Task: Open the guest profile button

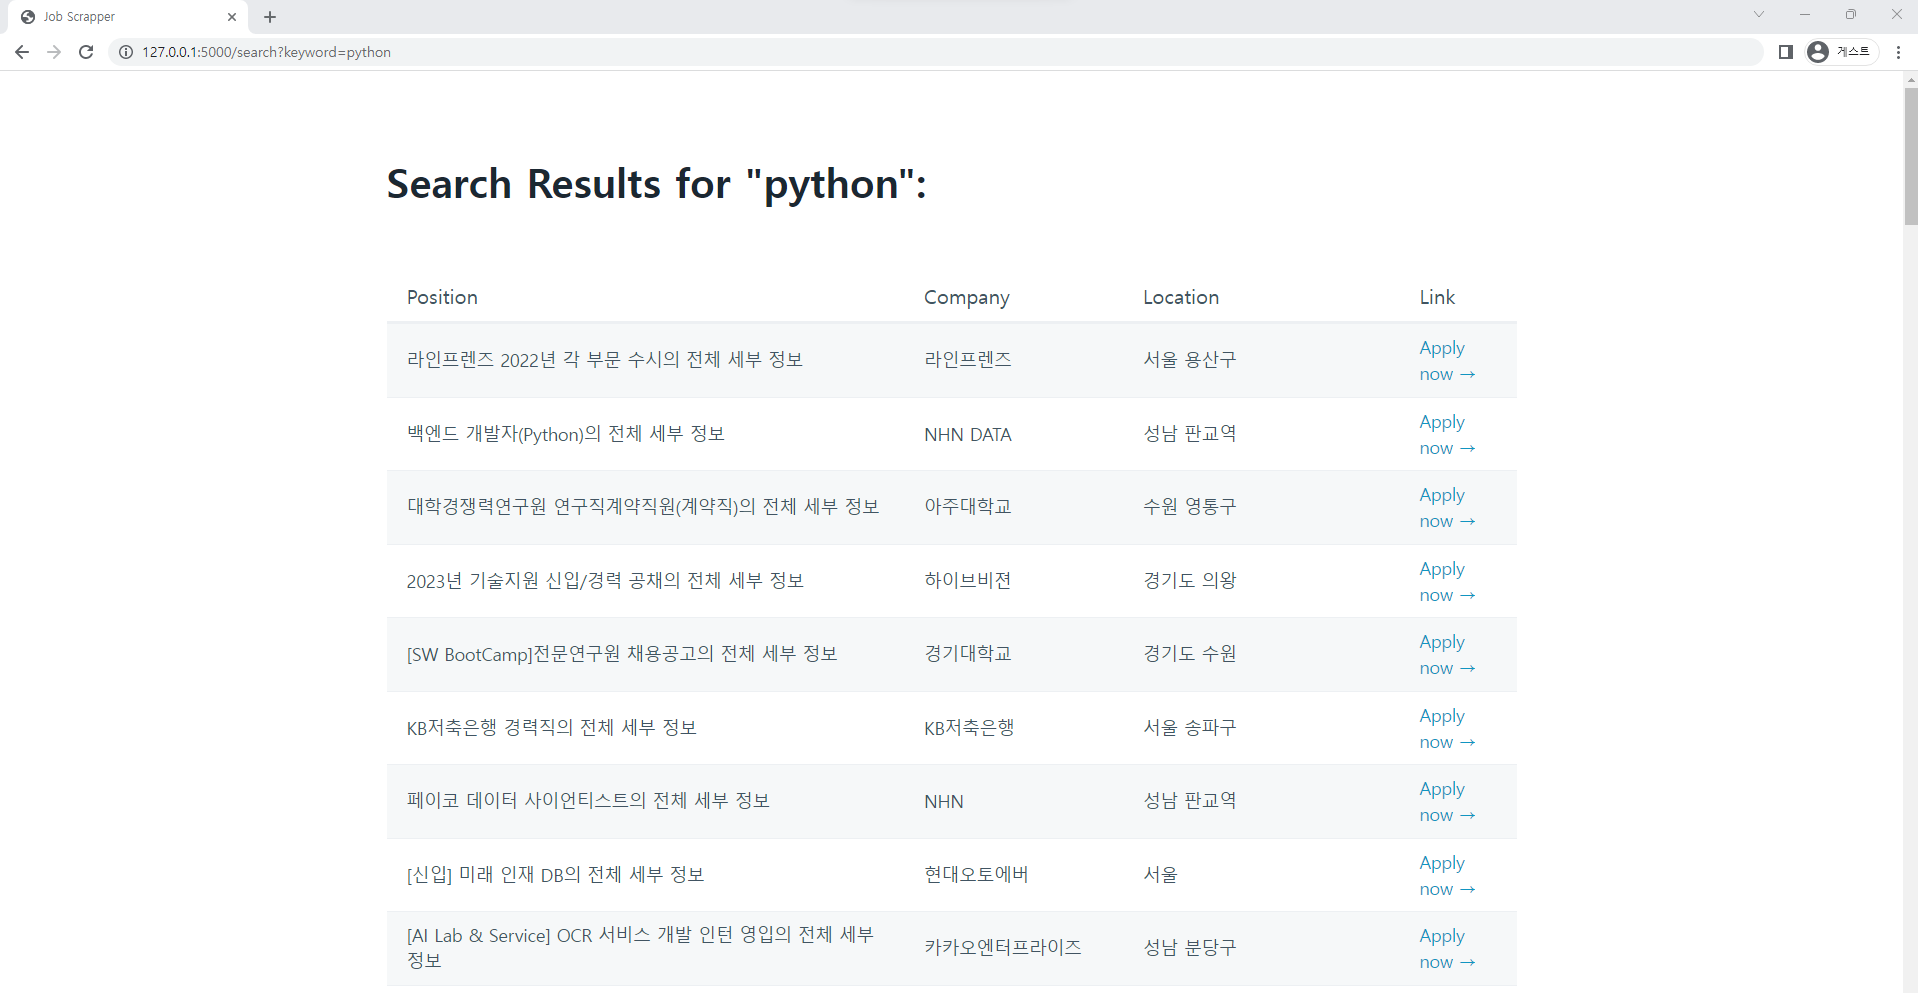Action: [x=1840, y=52]
